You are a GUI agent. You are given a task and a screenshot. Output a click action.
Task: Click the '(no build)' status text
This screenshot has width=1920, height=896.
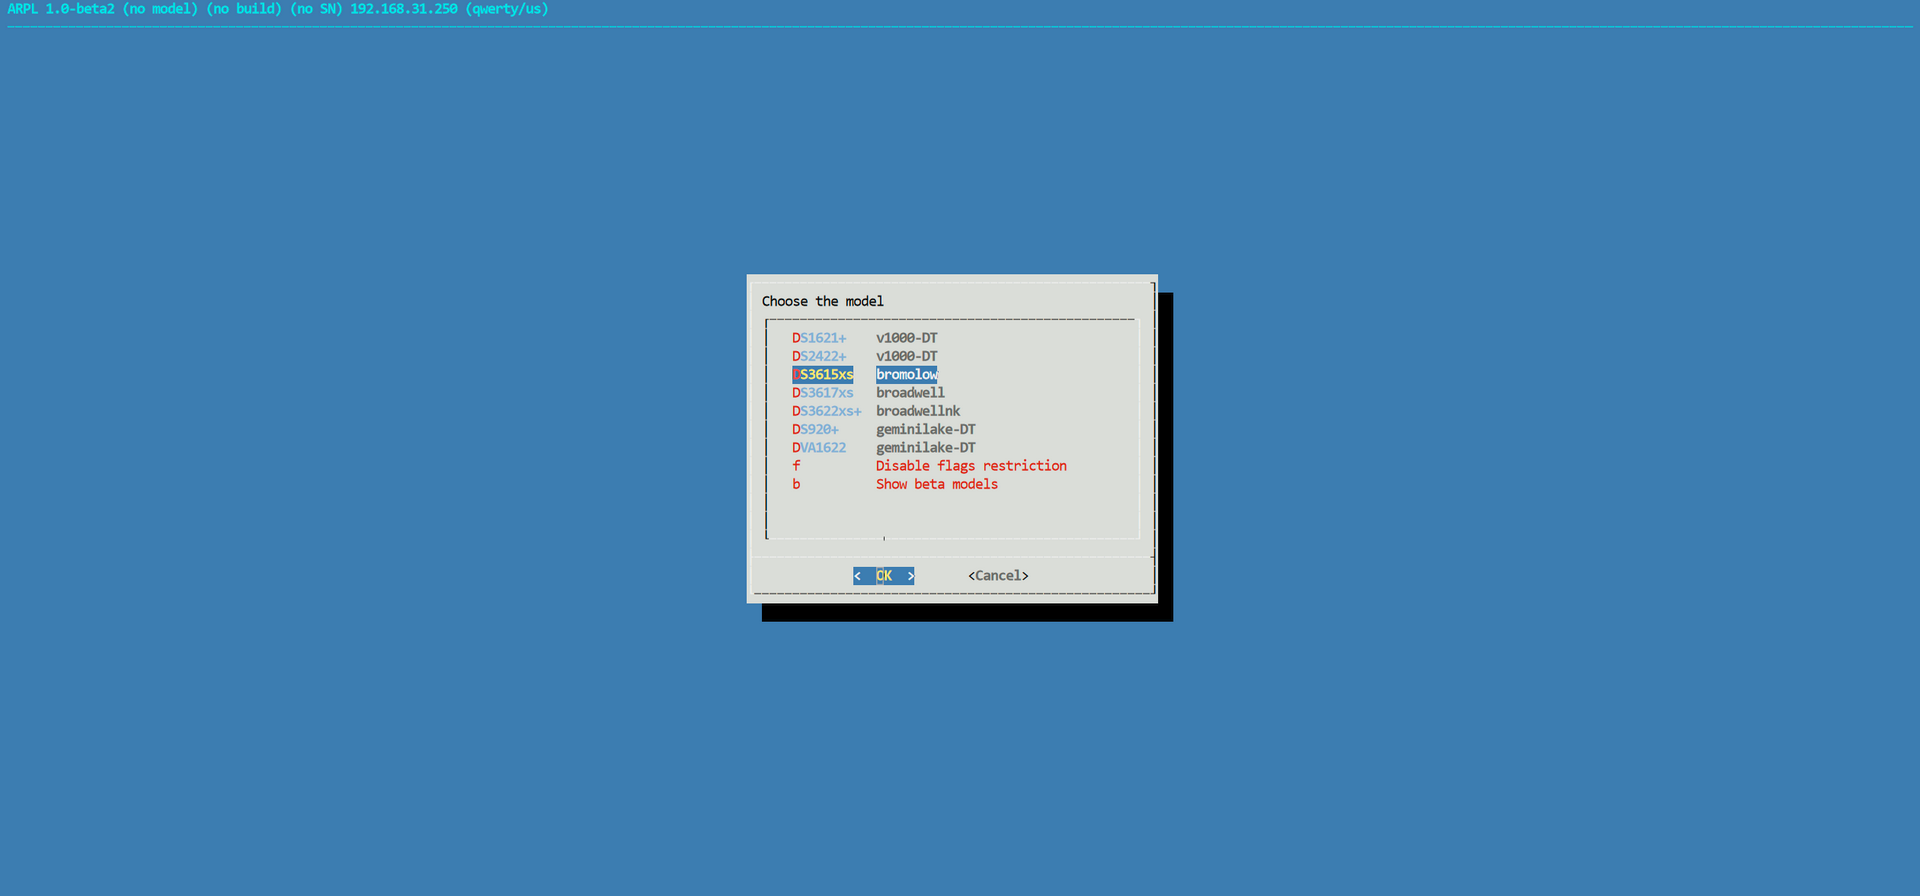(244, 9)
